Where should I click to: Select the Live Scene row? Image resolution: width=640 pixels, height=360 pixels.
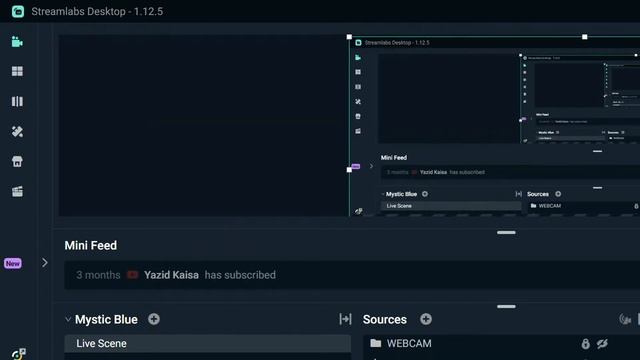tap(207, 344)
